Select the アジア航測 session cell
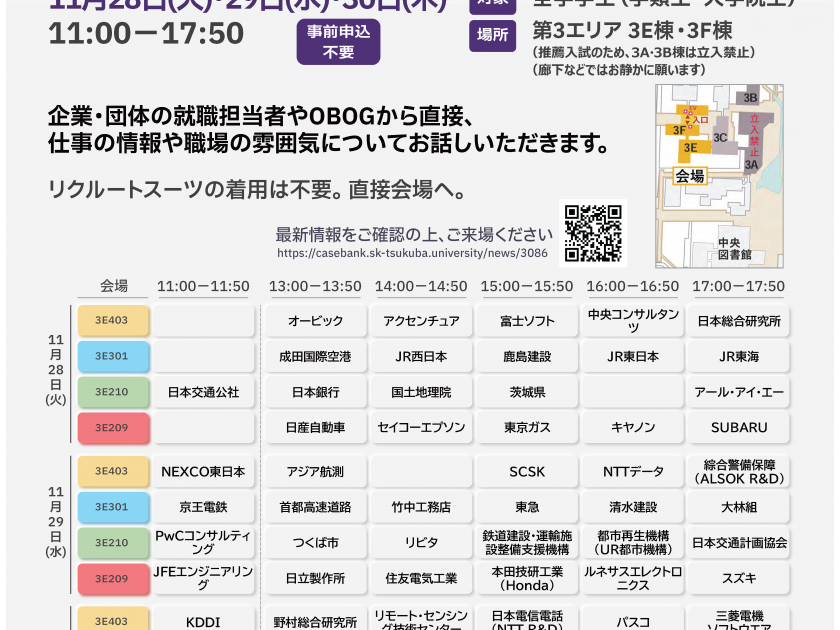The image size is (840, 630). (x=316, y=471)
